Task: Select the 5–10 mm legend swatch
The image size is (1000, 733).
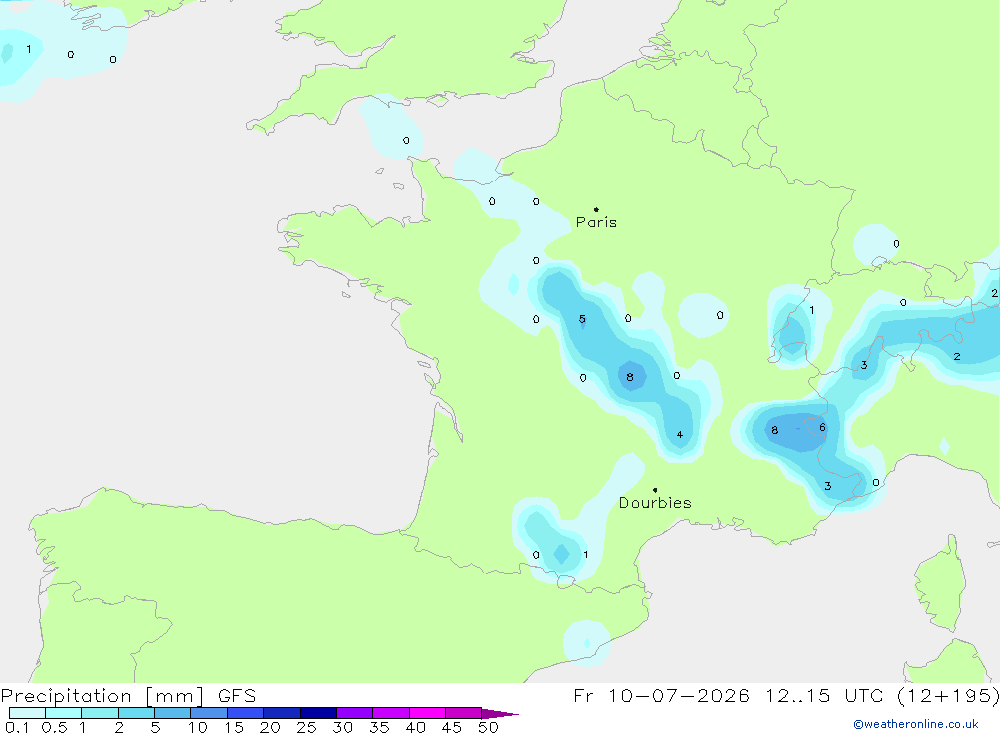Action: point(173,713)
